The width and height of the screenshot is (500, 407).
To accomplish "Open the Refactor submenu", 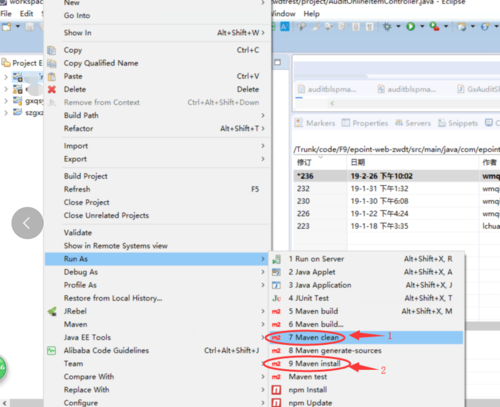I will click(157, 129).
